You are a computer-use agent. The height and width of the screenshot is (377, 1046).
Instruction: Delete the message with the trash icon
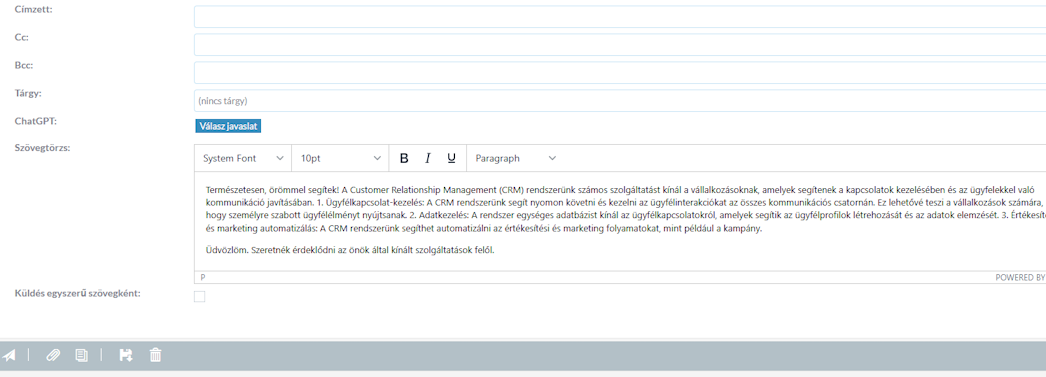pyautogui.click(x=155, y=355)
